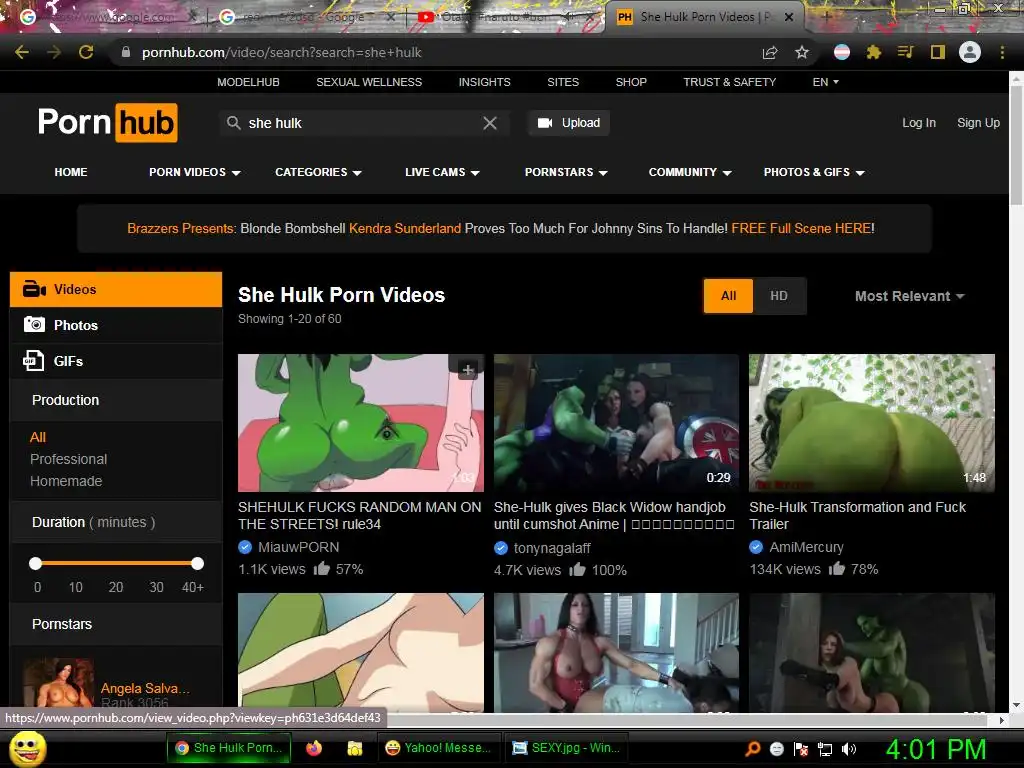Image resolution: width=1024 pixels, height=768 pixels.
Task: Click the Log In link
Action: (918, 123)
